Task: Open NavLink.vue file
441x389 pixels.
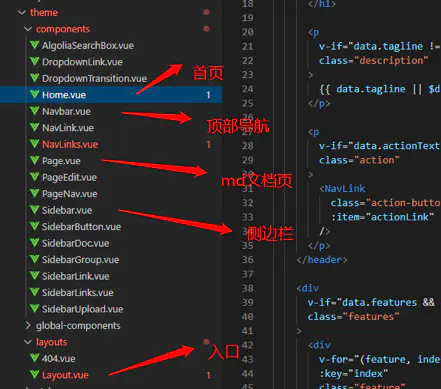Action: [68, 128]
